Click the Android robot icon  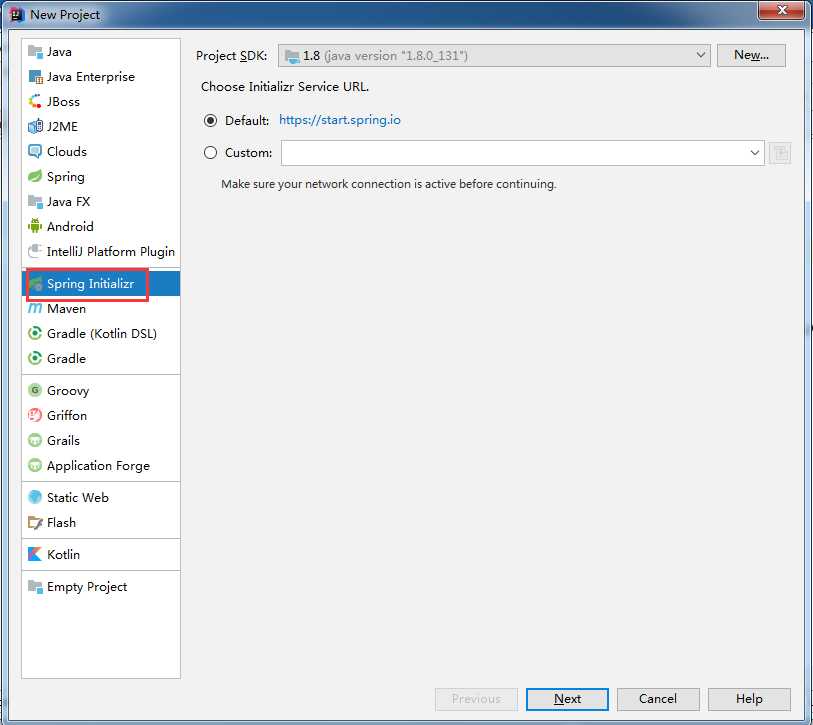pyautogui.click(x=35, y=226)
